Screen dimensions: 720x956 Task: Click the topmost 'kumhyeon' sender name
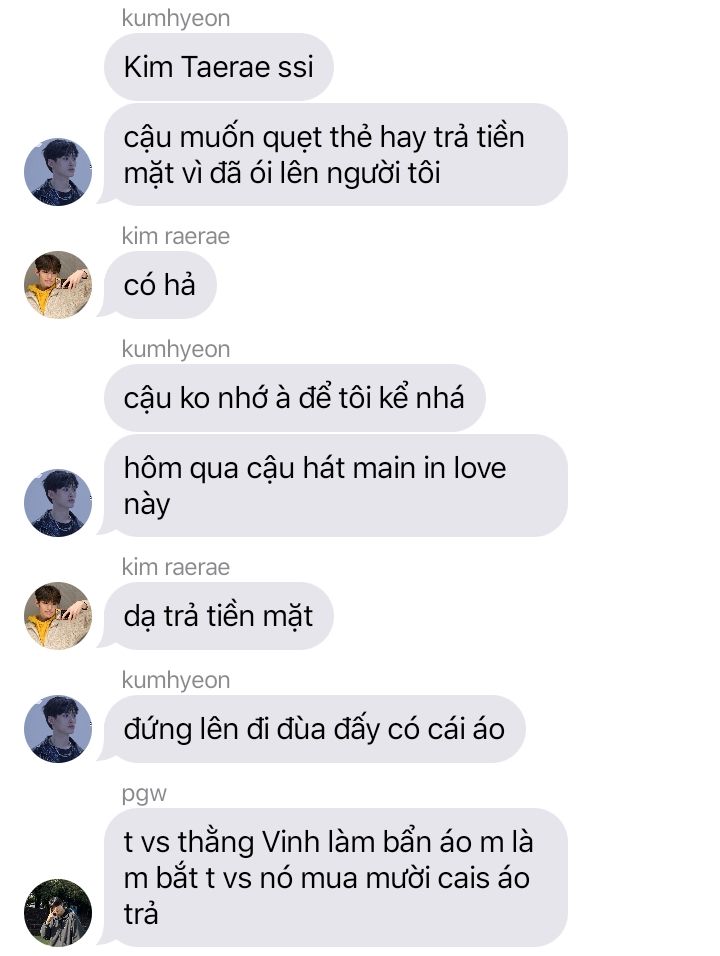pyautogui.click(x=176, y=18)
